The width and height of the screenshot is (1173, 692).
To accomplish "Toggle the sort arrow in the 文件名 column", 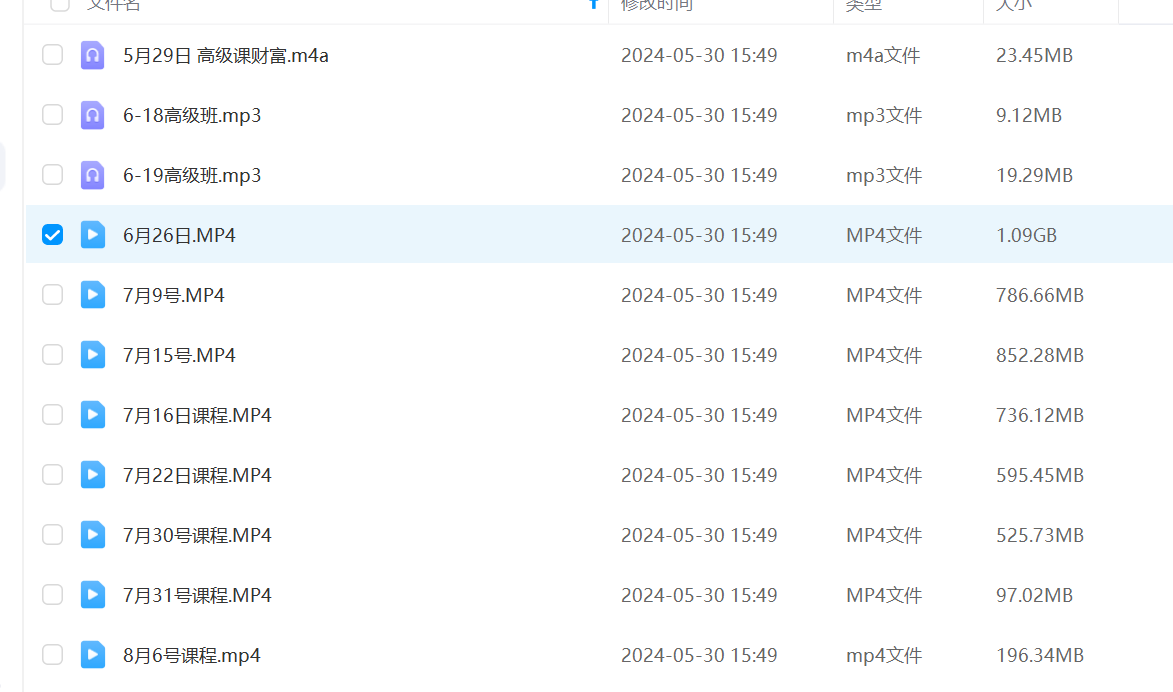I will tap(594, 4).
